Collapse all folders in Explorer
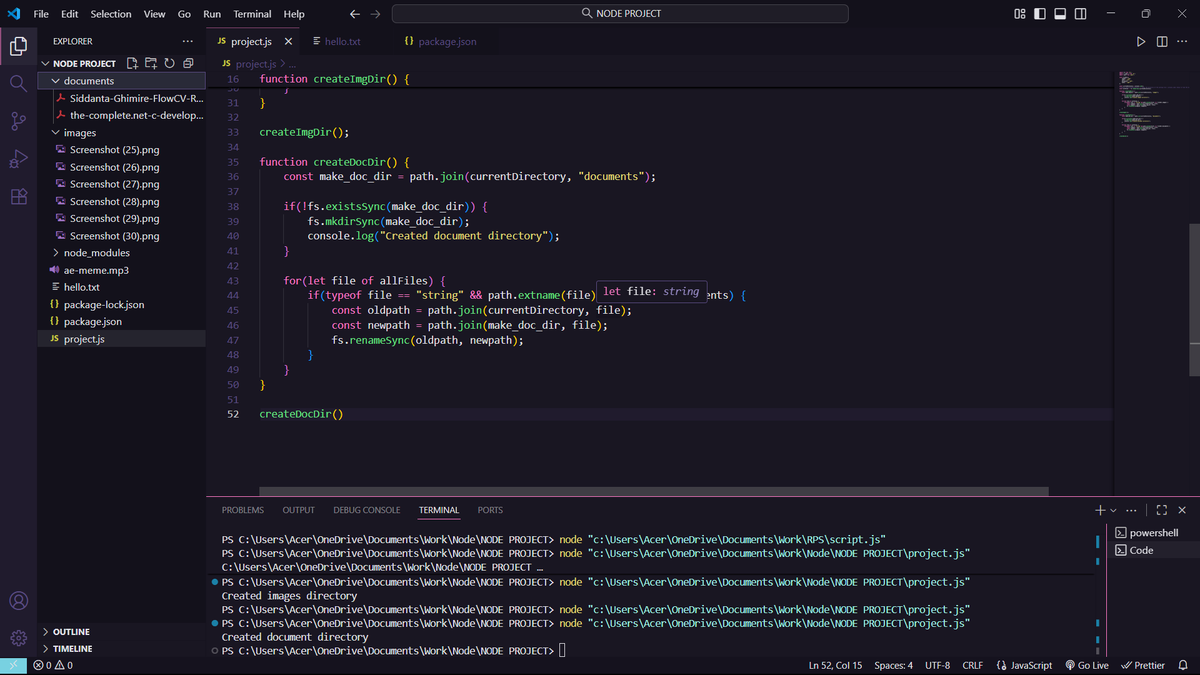This screenshot has height=675, width=1200. [x=188, y=63]
